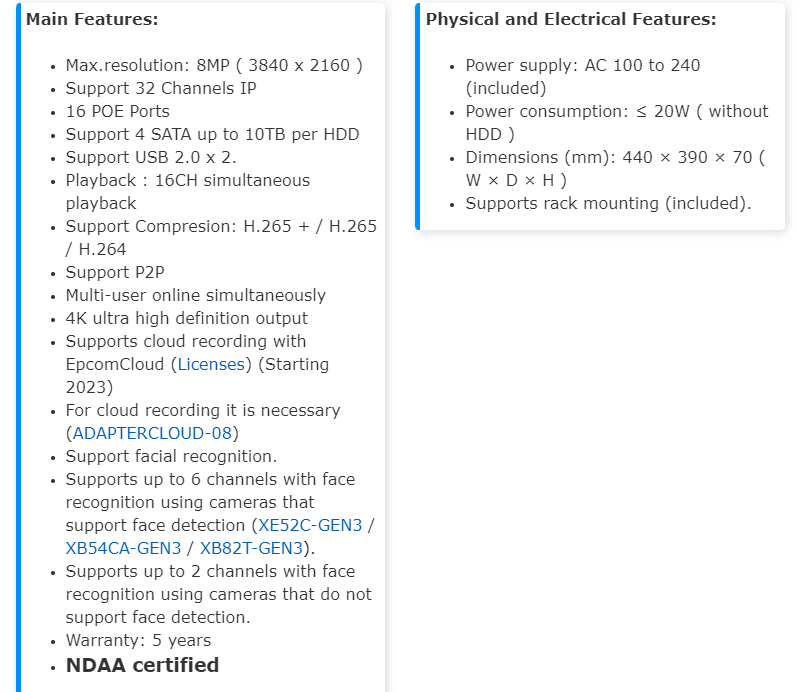Viewport: 805px width, 692px height.
Task: Click the Main Features heading
Action: tap(92, 19)
